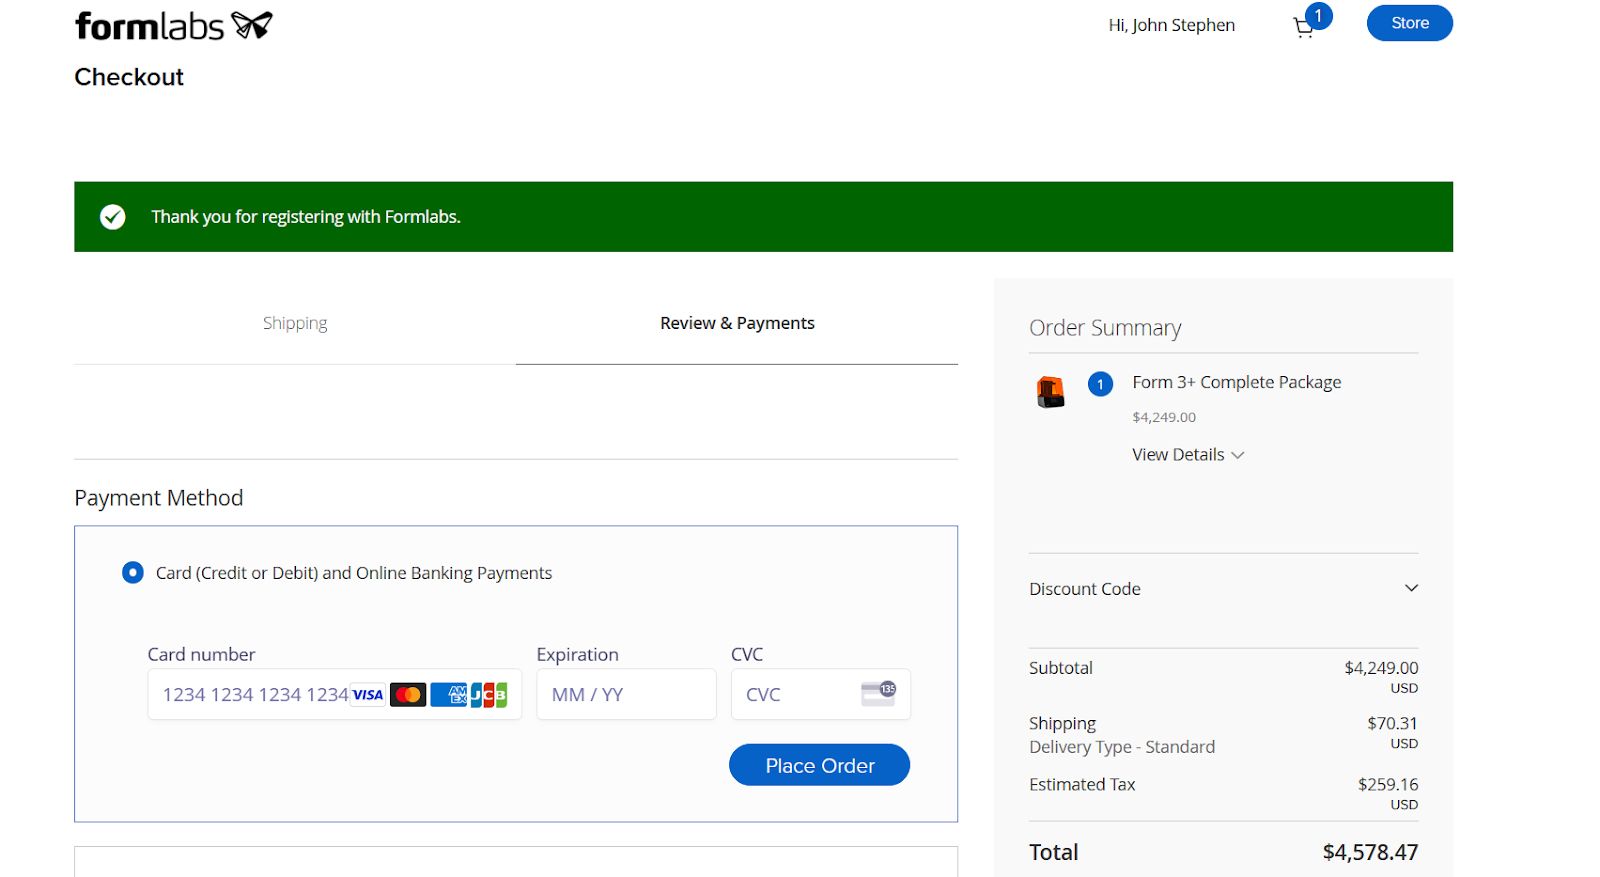Click the Subtotal value $4,249.00
Image resolution: width=1600 pixels, height=877 pixels.
1381,668
